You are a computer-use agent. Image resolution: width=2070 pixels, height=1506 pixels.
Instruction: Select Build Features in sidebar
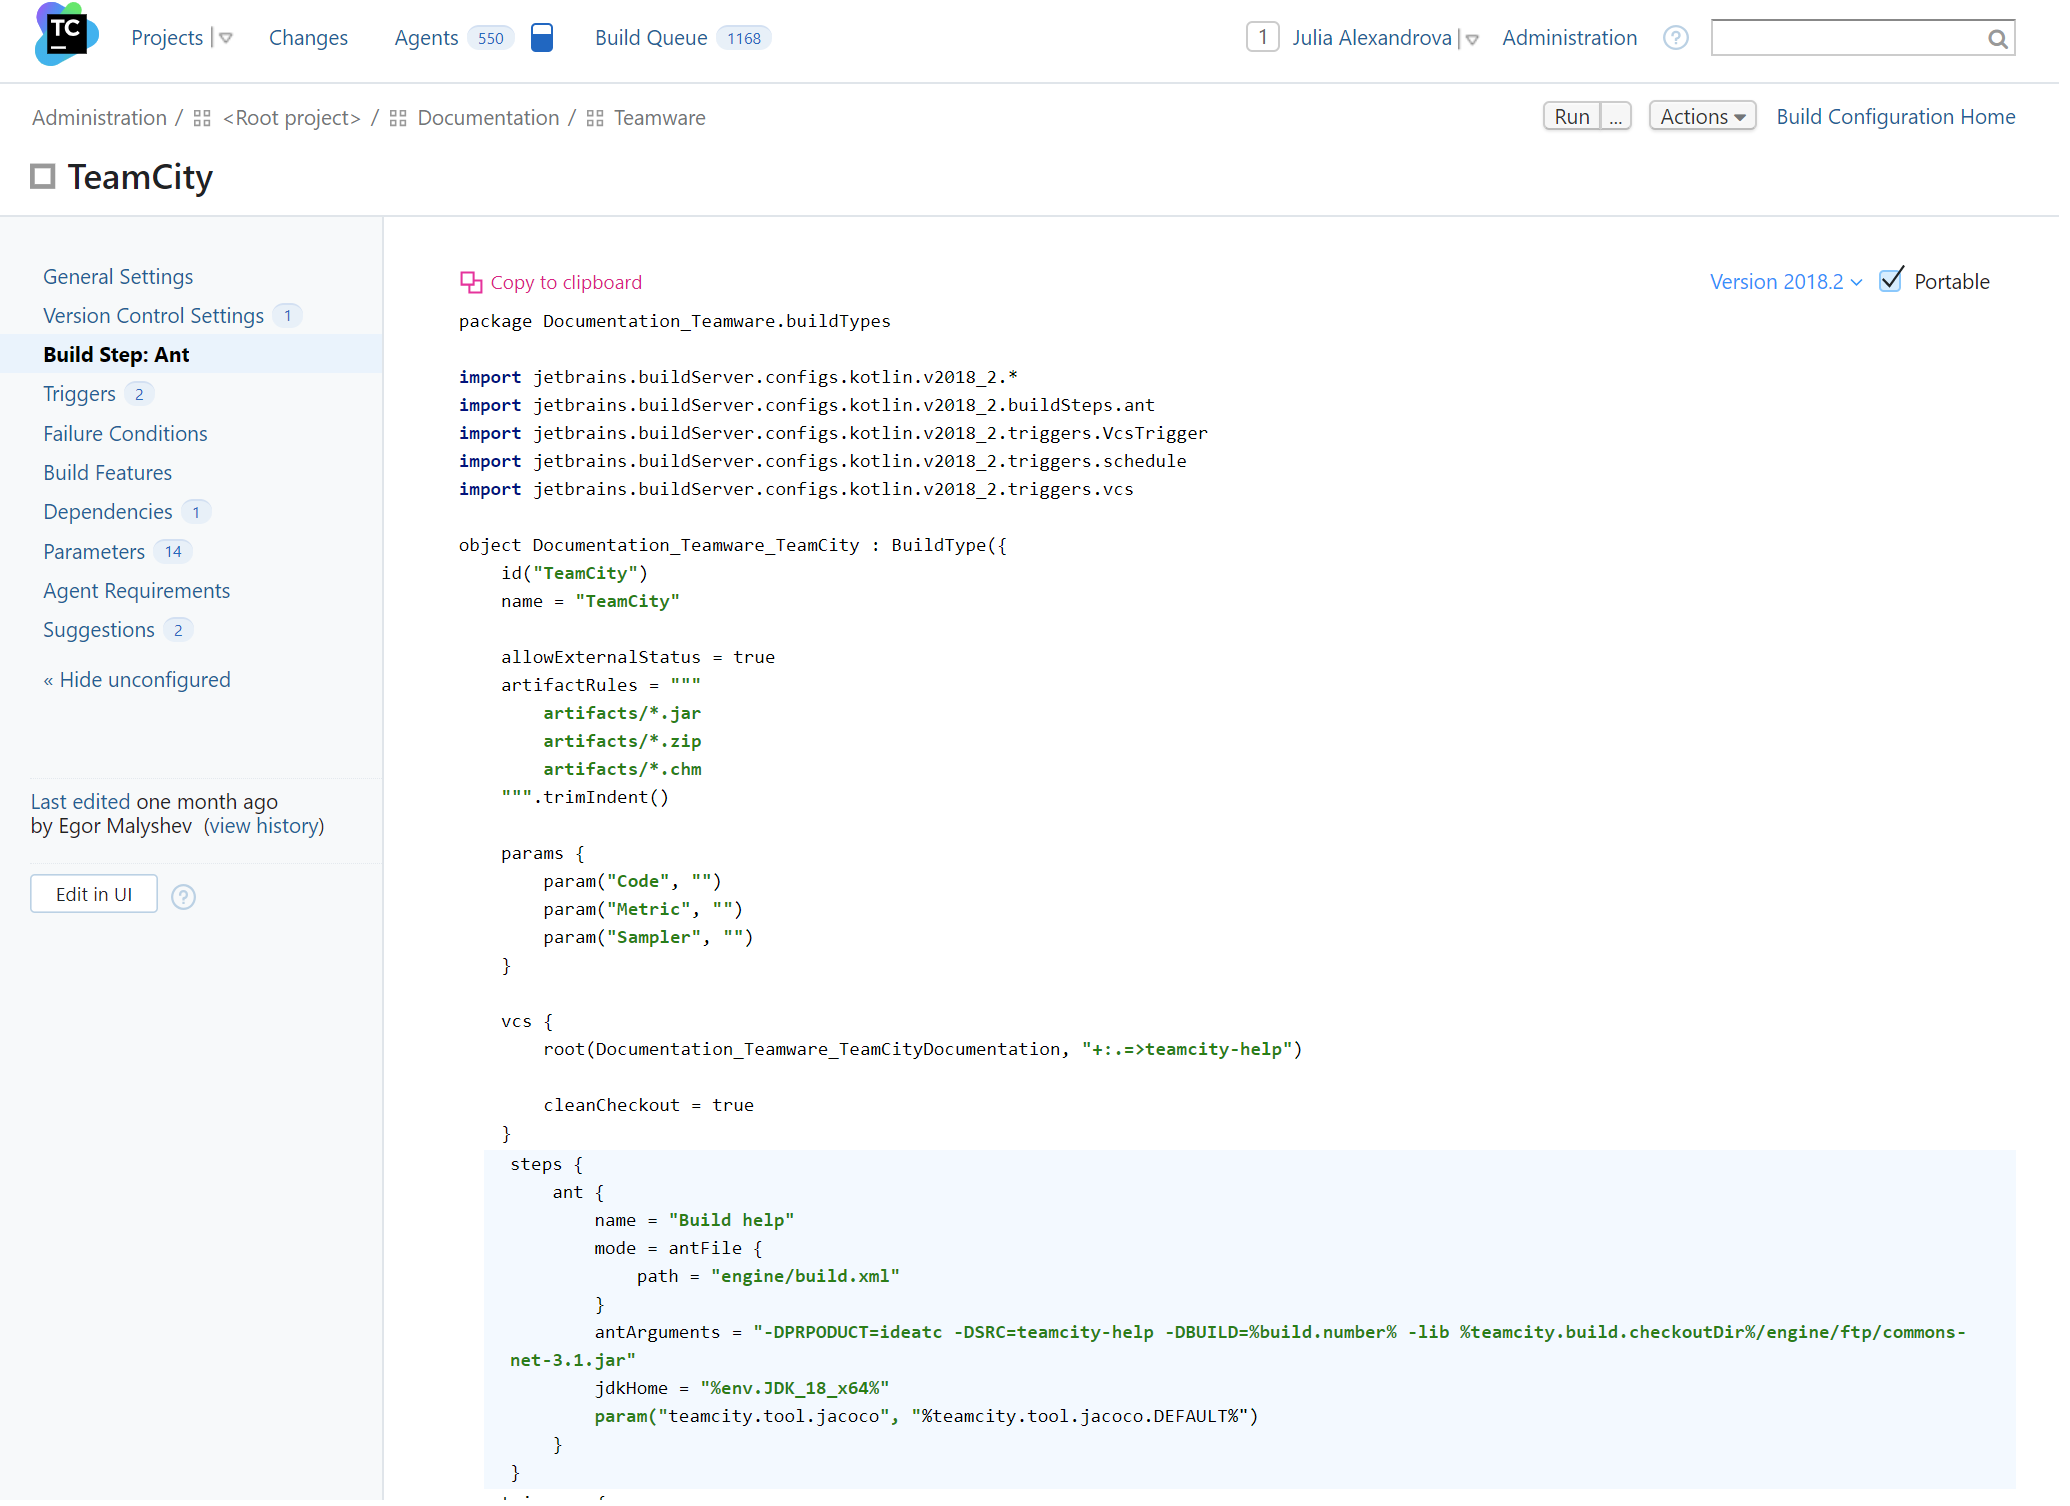(108, 474)
